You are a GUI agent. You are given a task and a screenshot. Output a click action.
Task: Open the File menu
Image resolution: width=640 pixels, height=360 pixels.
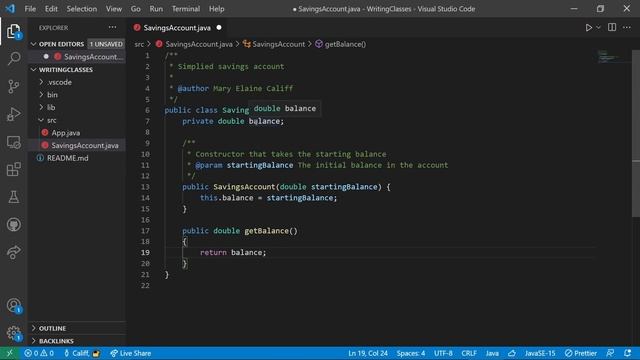coord(30,9)
